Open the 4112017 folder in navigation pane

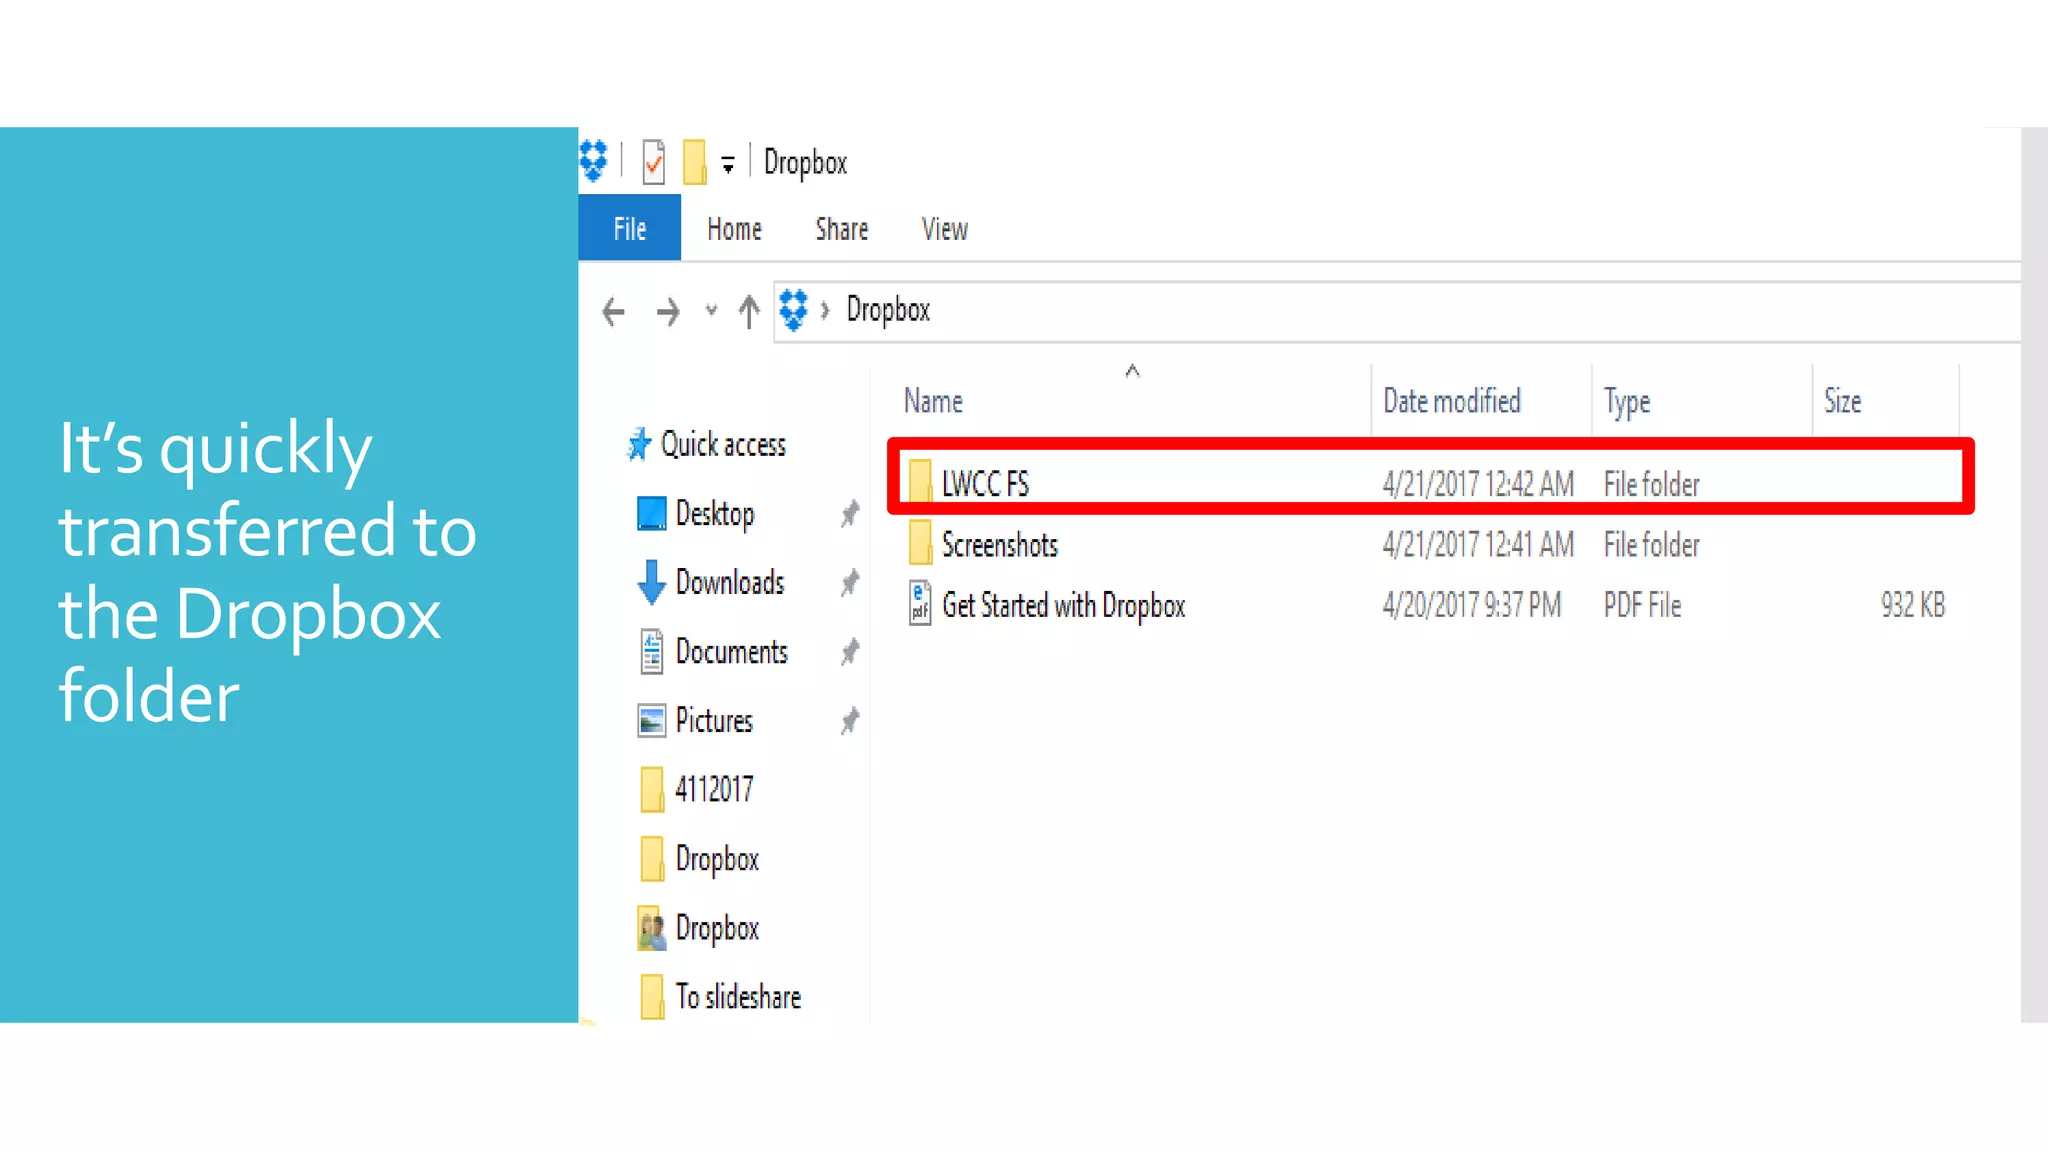click(x=713, y=790)
